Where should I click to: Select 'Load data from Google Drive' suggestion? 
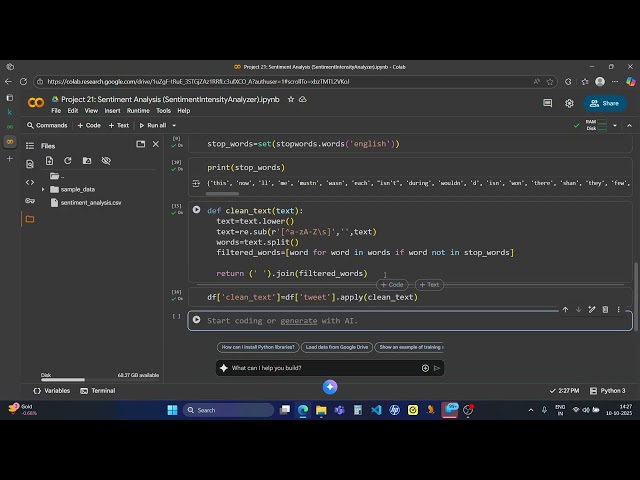[337, 347]
